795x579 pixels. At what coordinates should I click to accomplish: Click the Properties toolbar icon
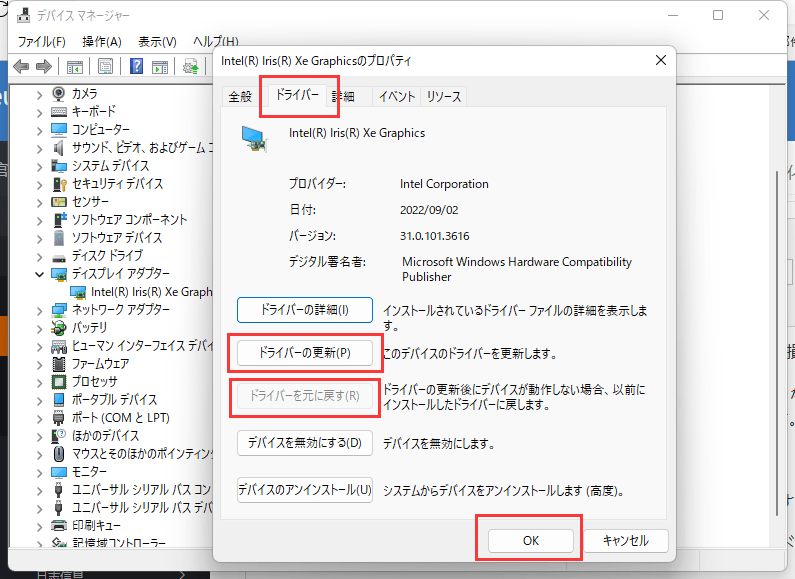tap(104, 67)
